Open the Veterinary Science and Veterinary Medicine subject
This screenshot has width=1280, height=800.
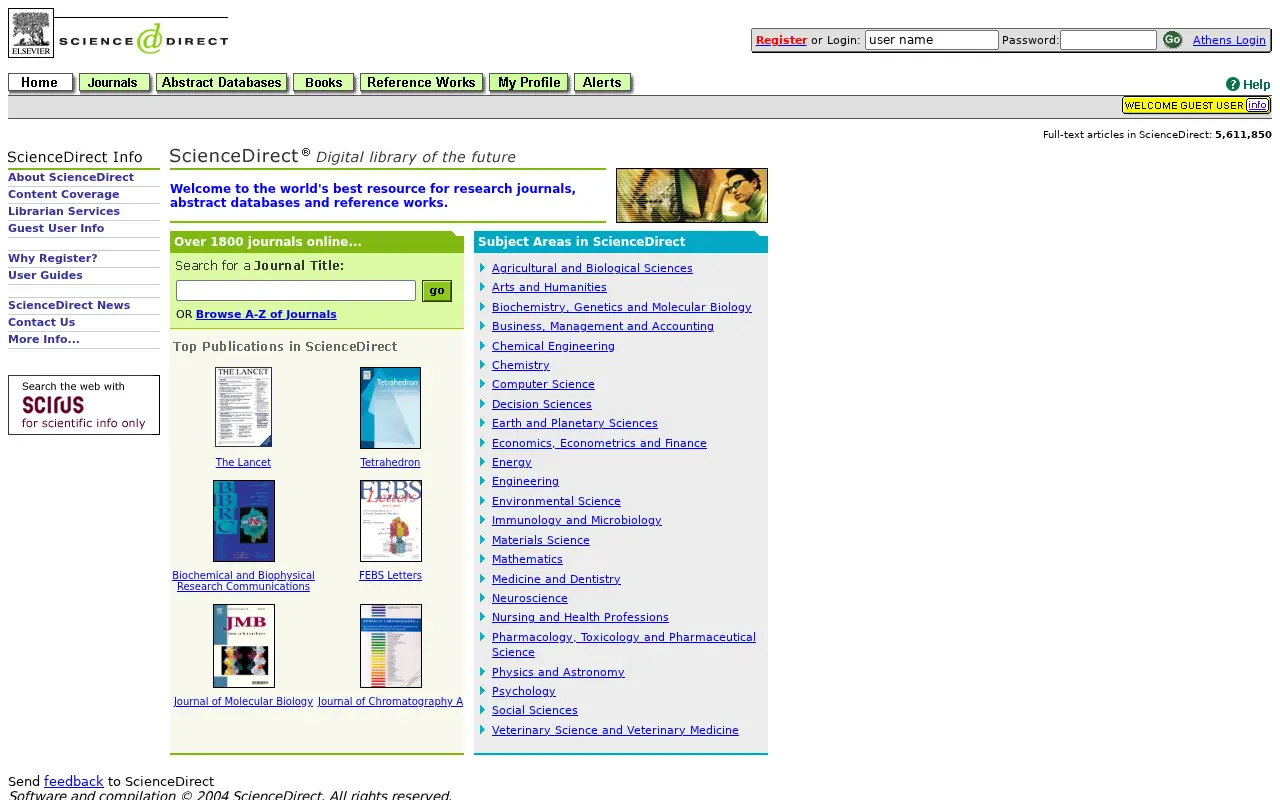pos(615,730)
